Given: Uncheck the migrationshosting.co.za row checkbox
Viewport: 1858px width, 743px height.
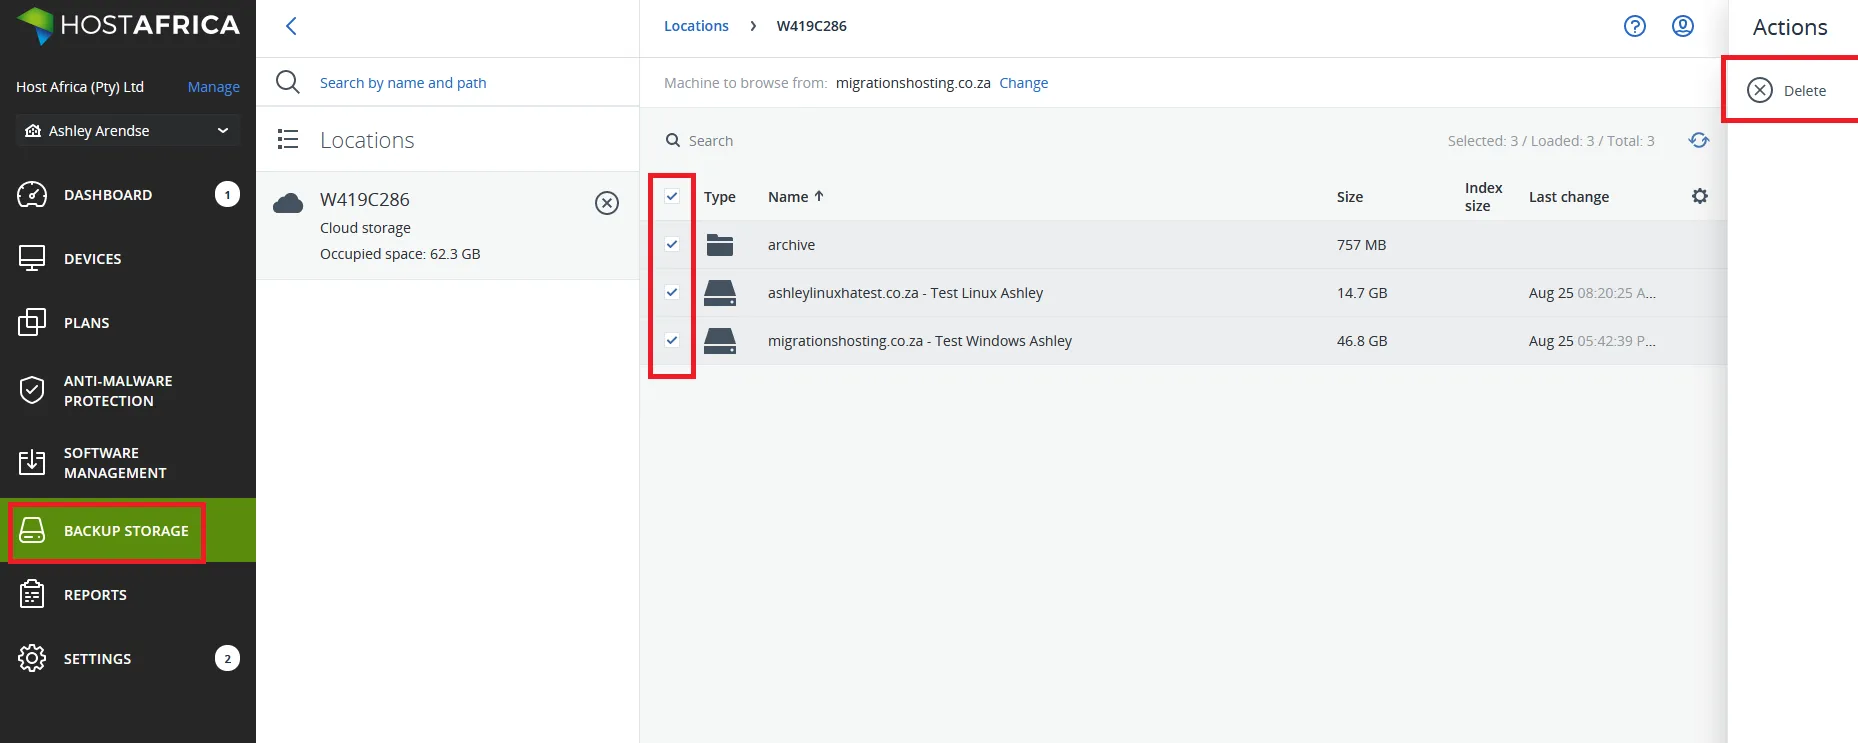Looking at the screenshot, I should click(x=672, y=340).
